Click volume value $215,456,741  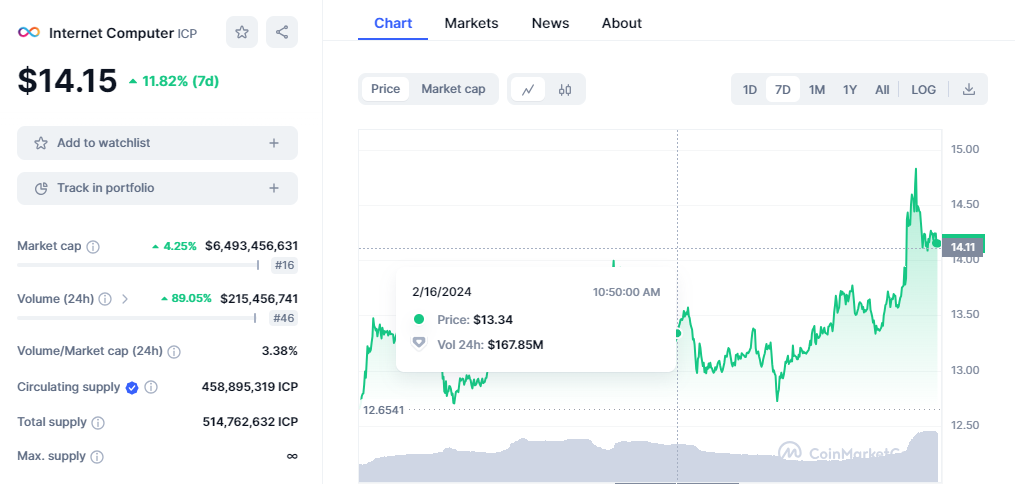[259, 298]
